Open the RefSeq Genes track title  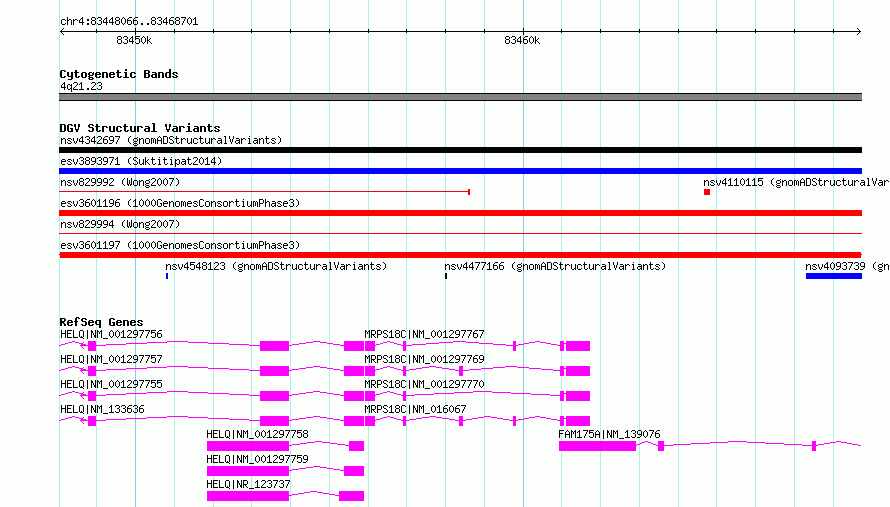pyautogui.click(x=102, y=322)
